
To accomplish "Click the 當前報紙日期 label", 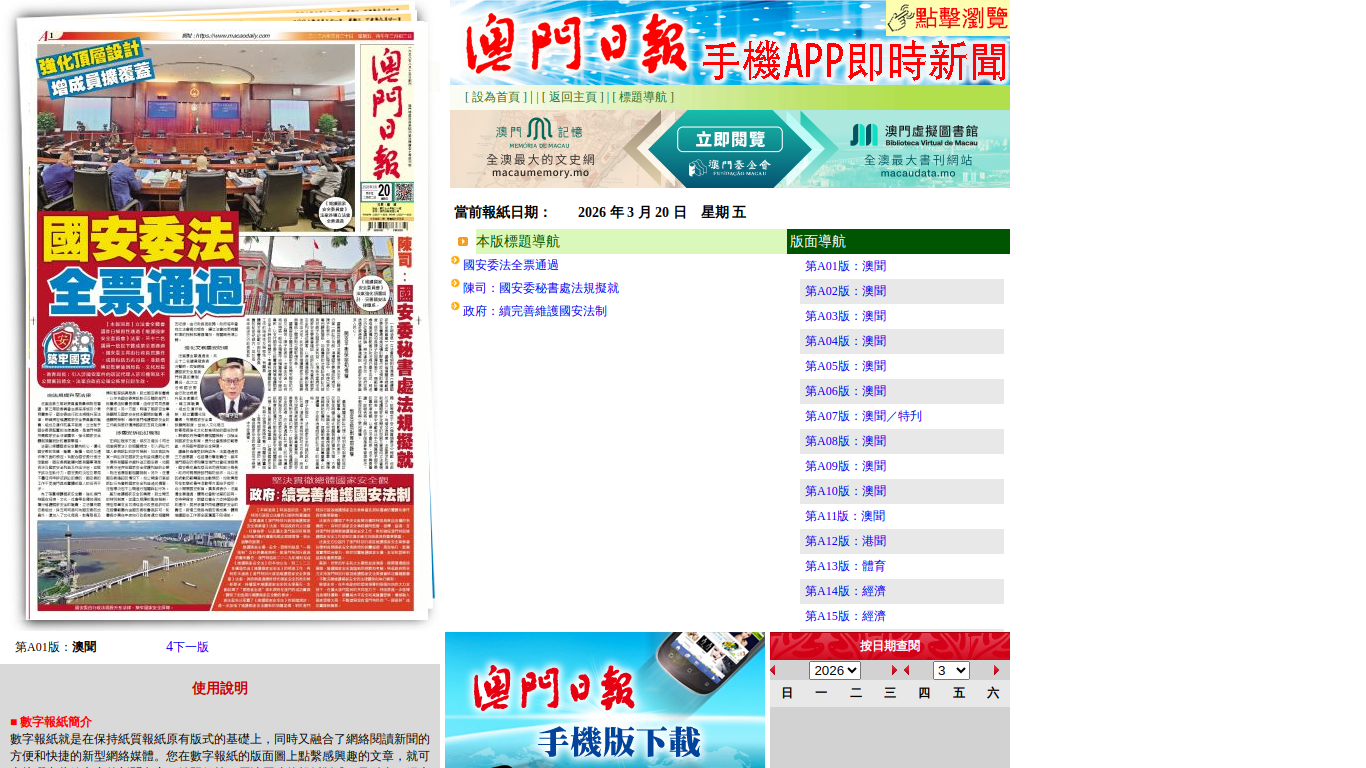I will (x=502, y=212).
